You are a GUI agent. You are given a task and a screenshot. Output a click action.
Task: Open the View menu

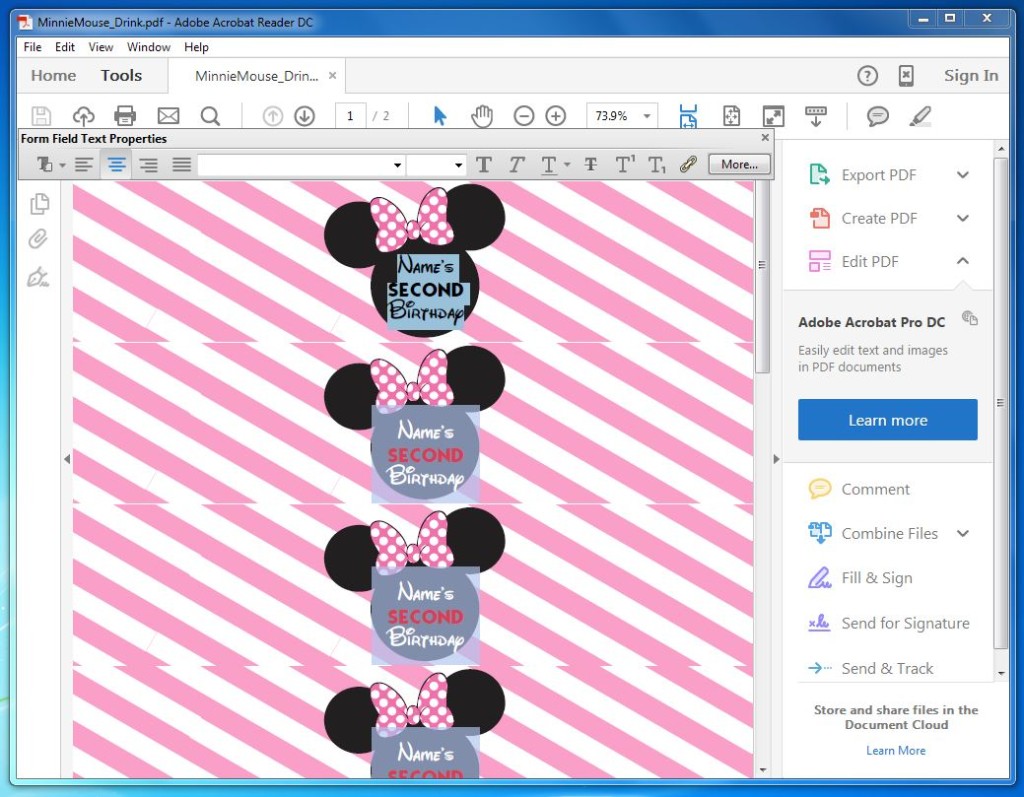tap(100, 47)
